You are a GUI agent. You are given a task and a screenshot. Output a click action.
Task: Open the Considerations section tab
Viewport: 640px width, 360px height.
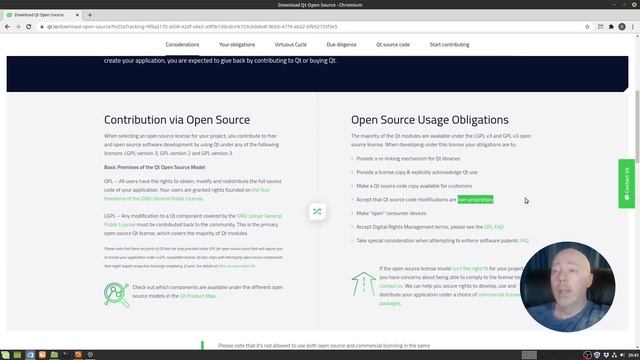(182, 44)
